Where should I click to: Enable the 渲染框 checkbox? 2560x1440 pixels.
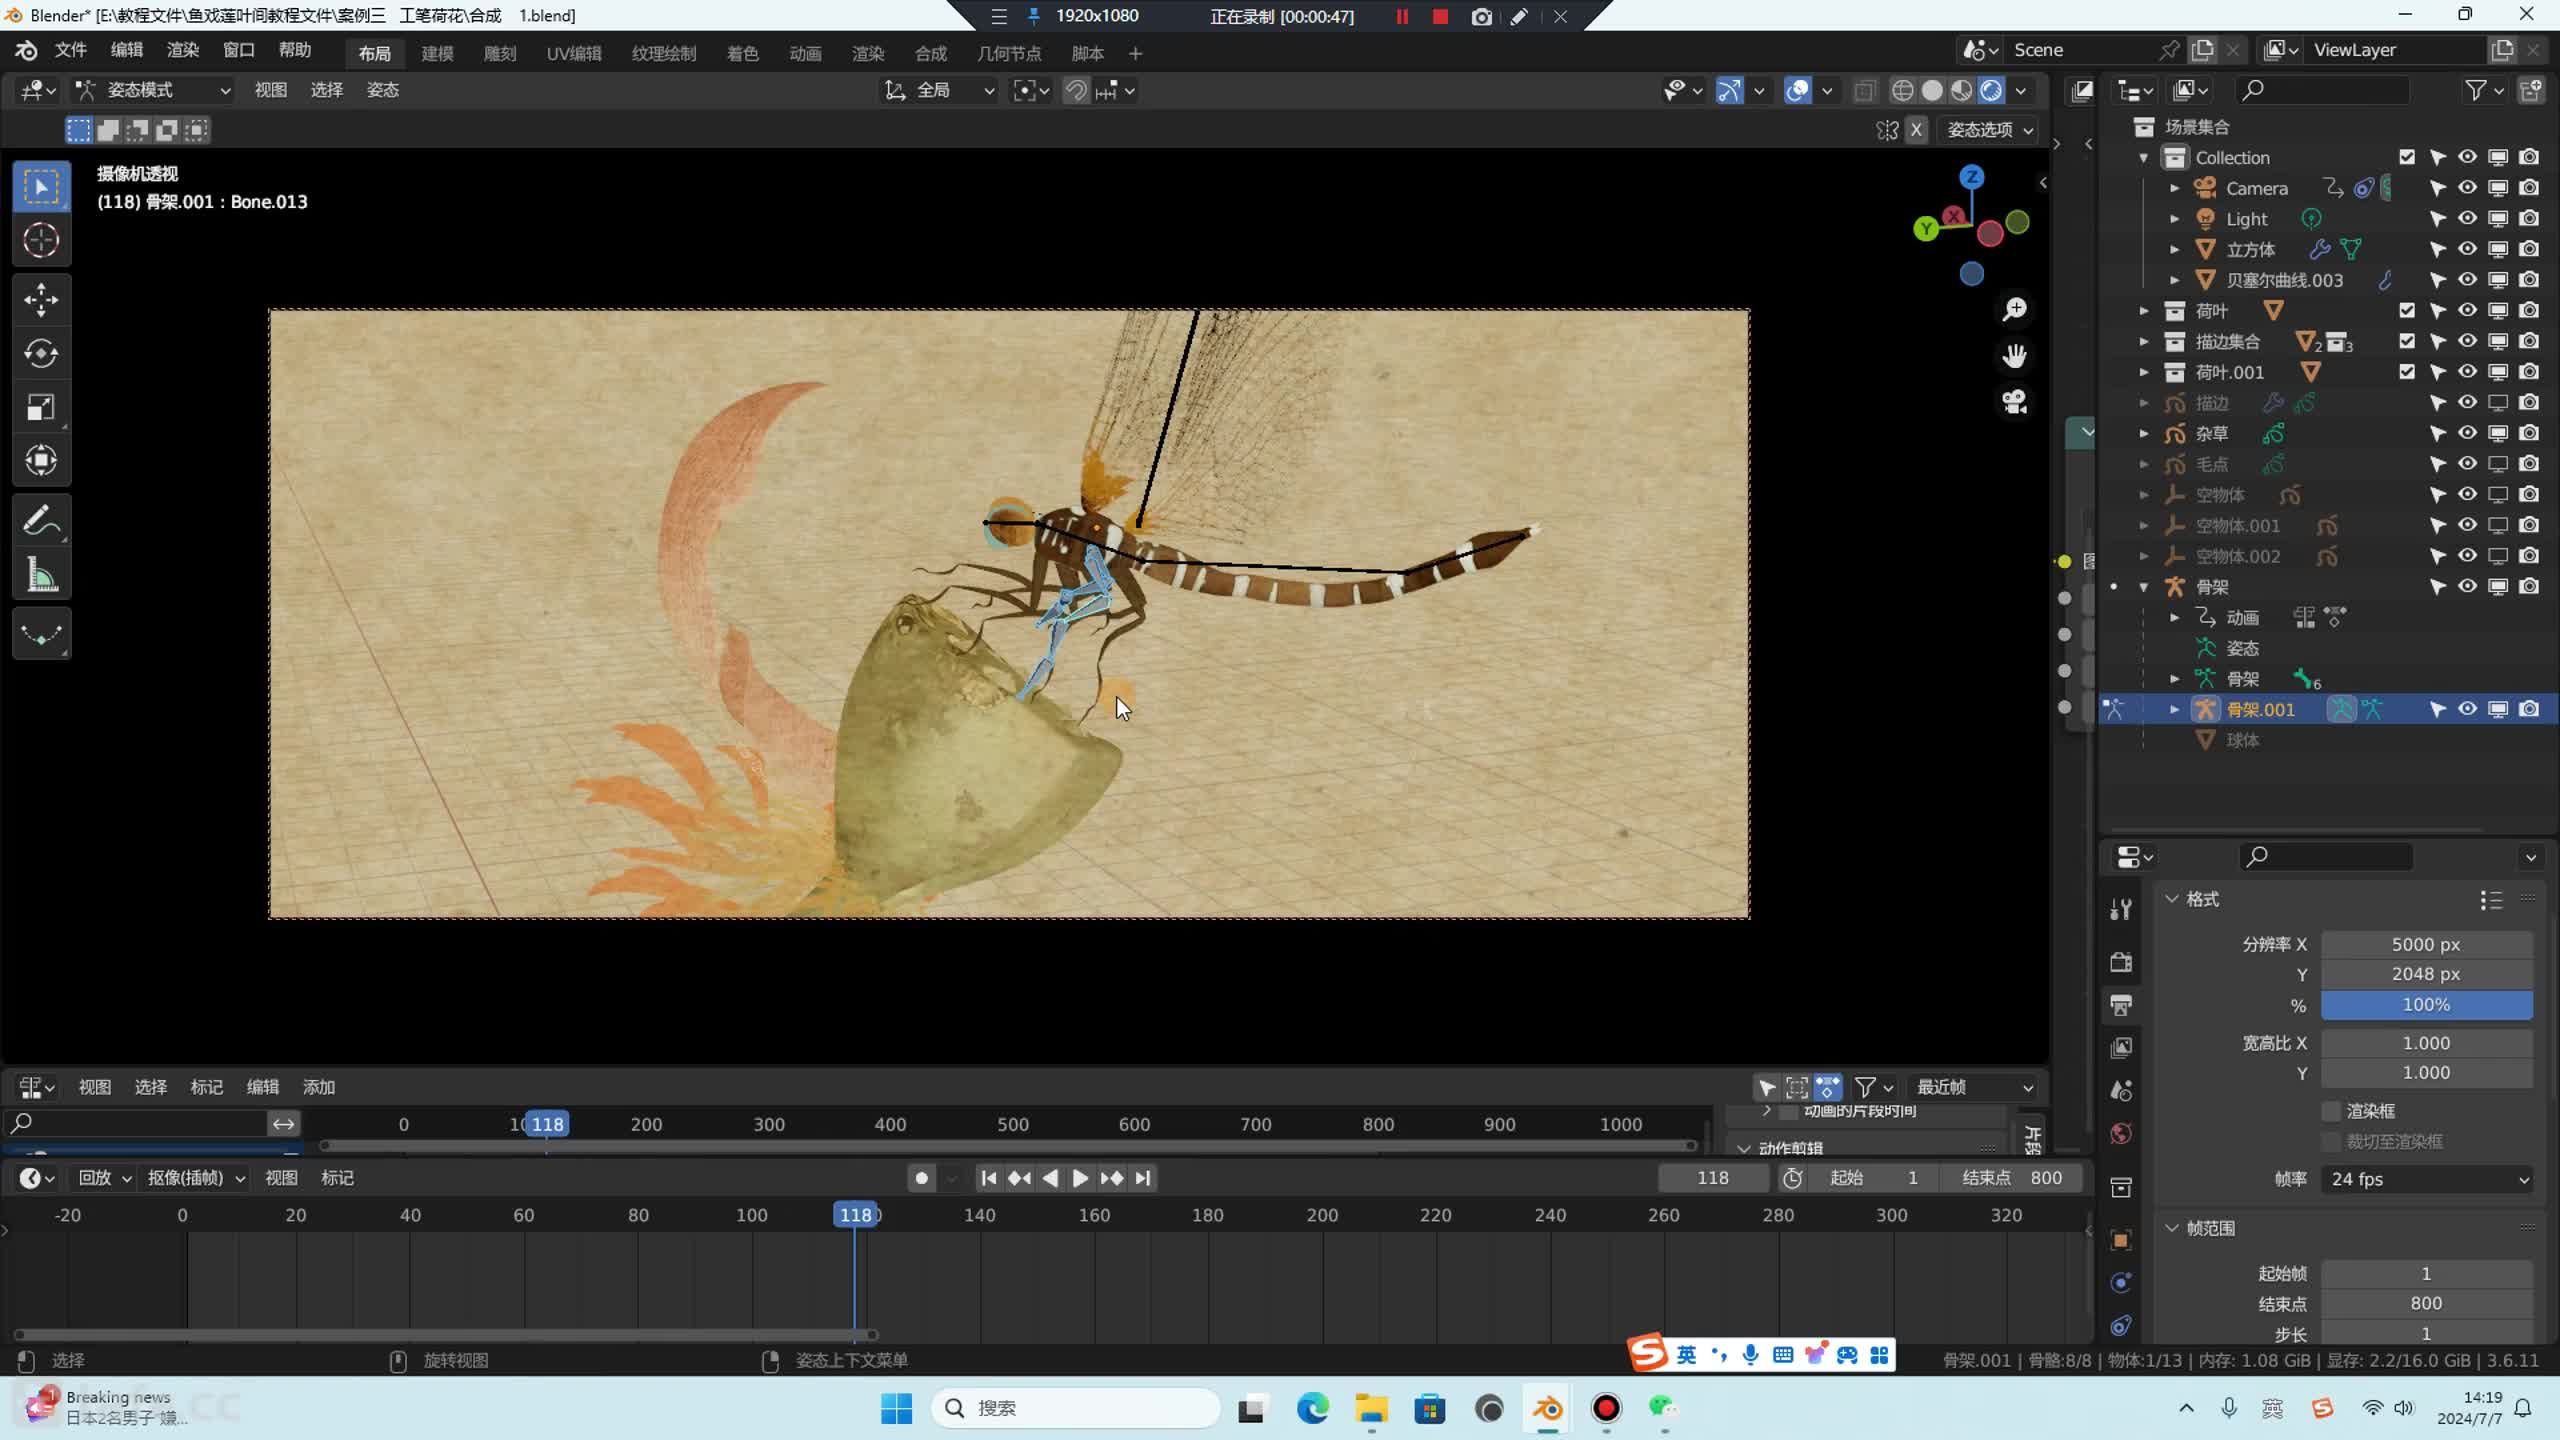2331,1111
